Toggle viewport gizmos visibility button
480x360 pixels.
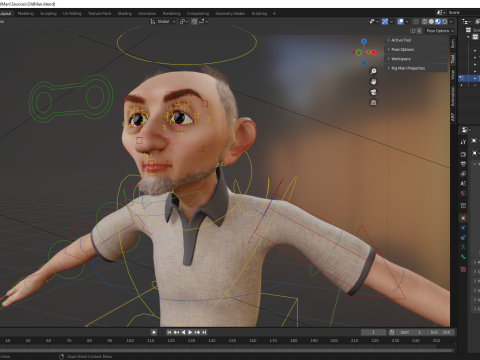click(385, 22)
